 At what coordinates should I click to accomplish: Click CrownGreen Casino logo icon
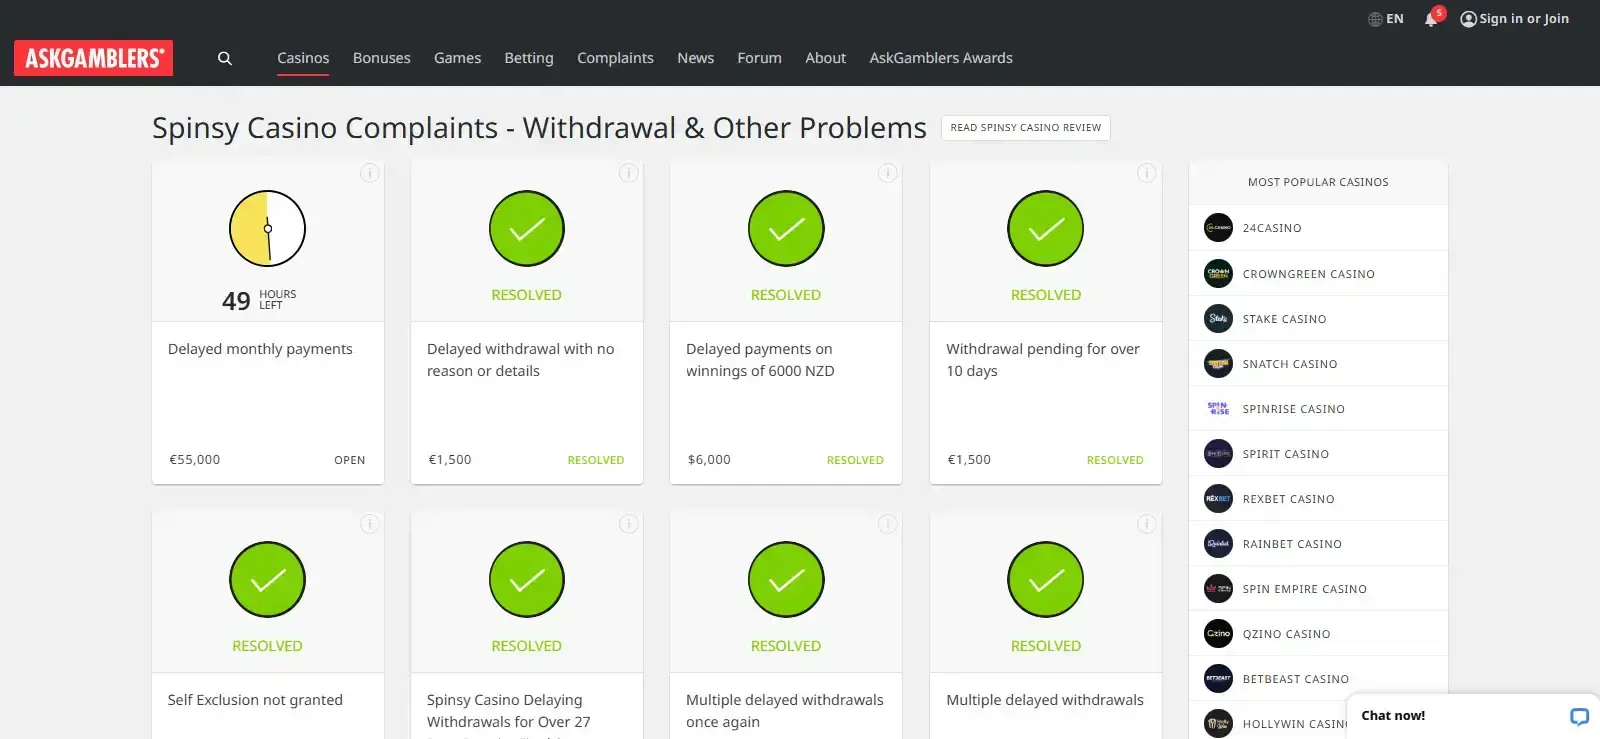pos(1218,273)
